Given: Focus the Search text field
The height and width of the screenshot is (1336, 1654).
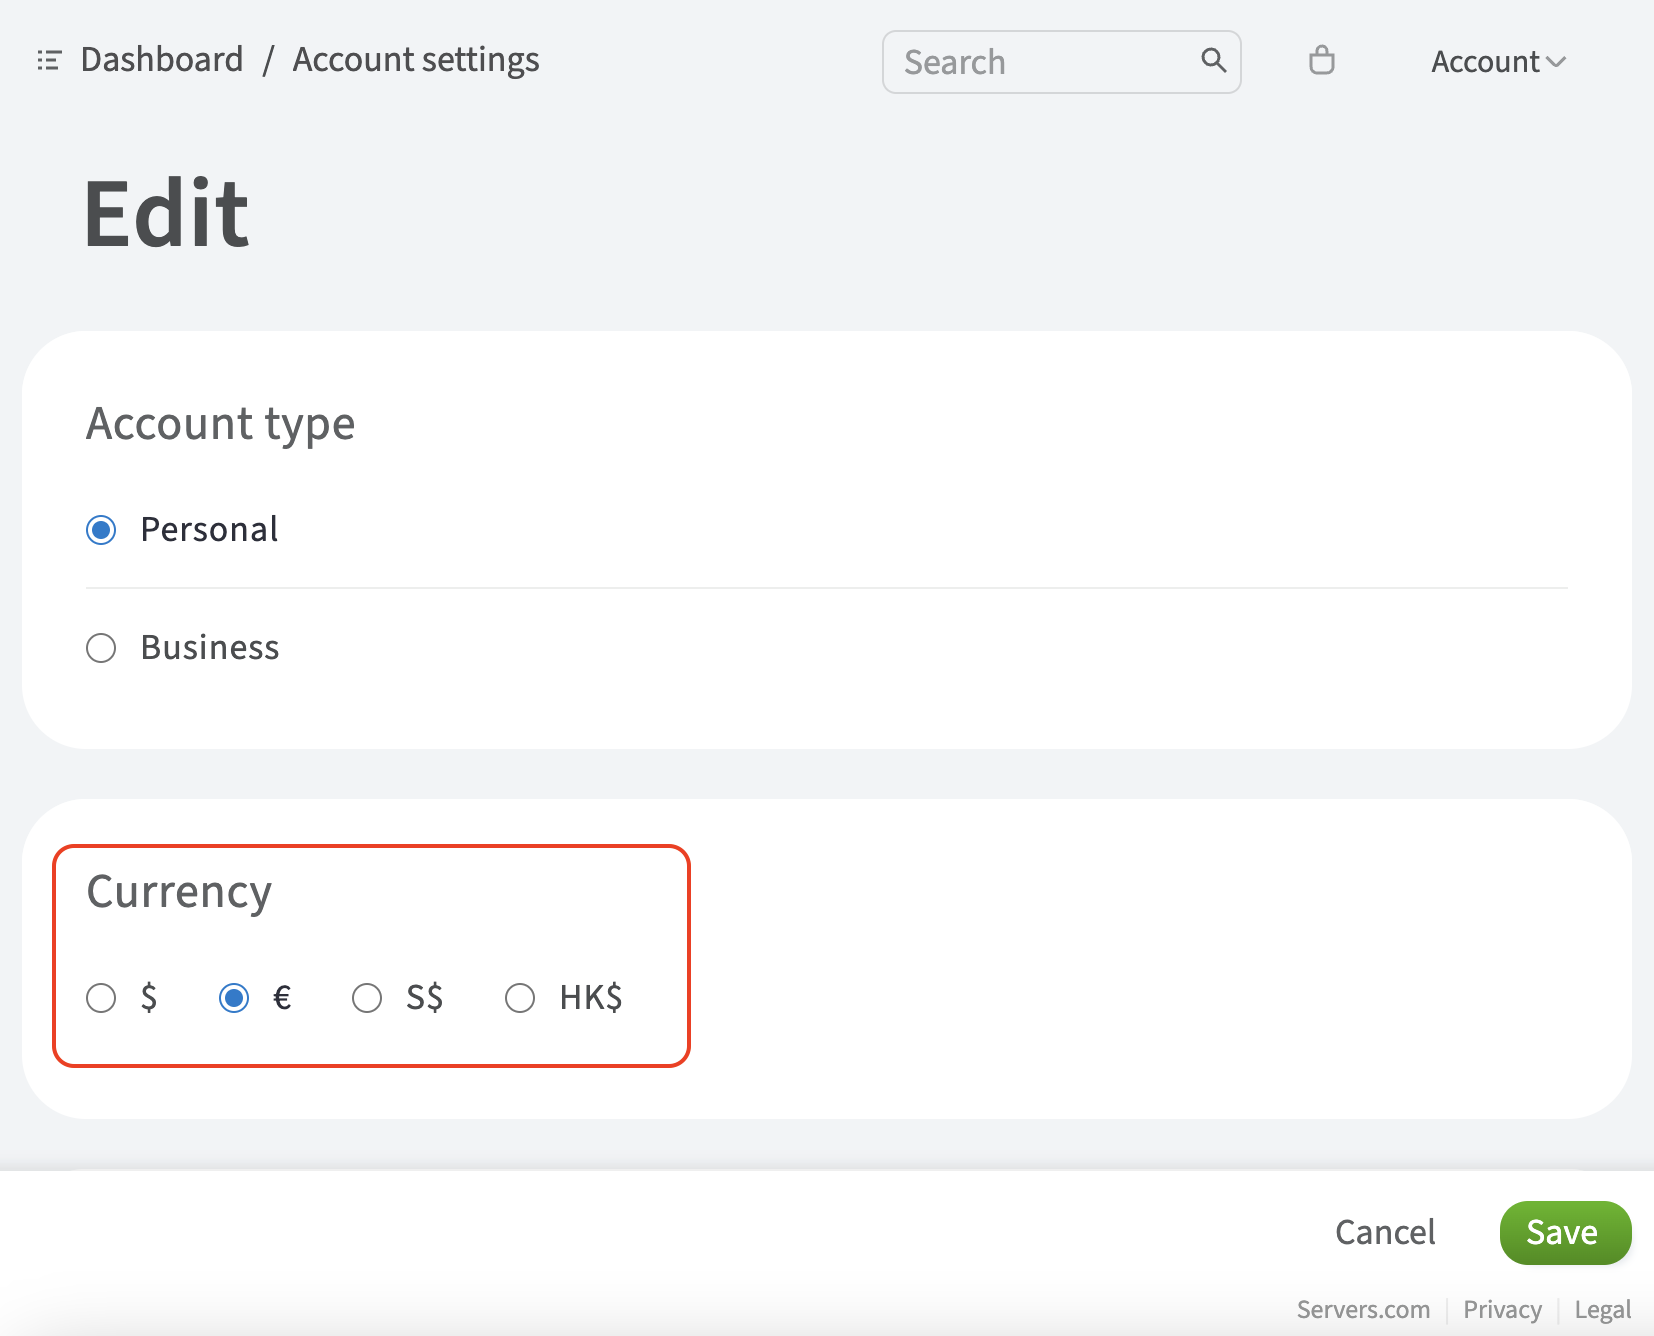Looking at the screenshot, I should (1040, 62).
